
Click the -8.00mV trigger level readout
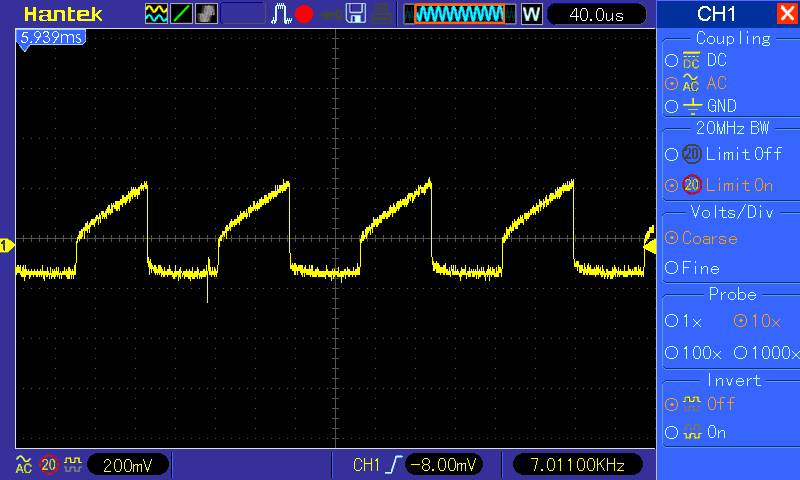(443, 465)
